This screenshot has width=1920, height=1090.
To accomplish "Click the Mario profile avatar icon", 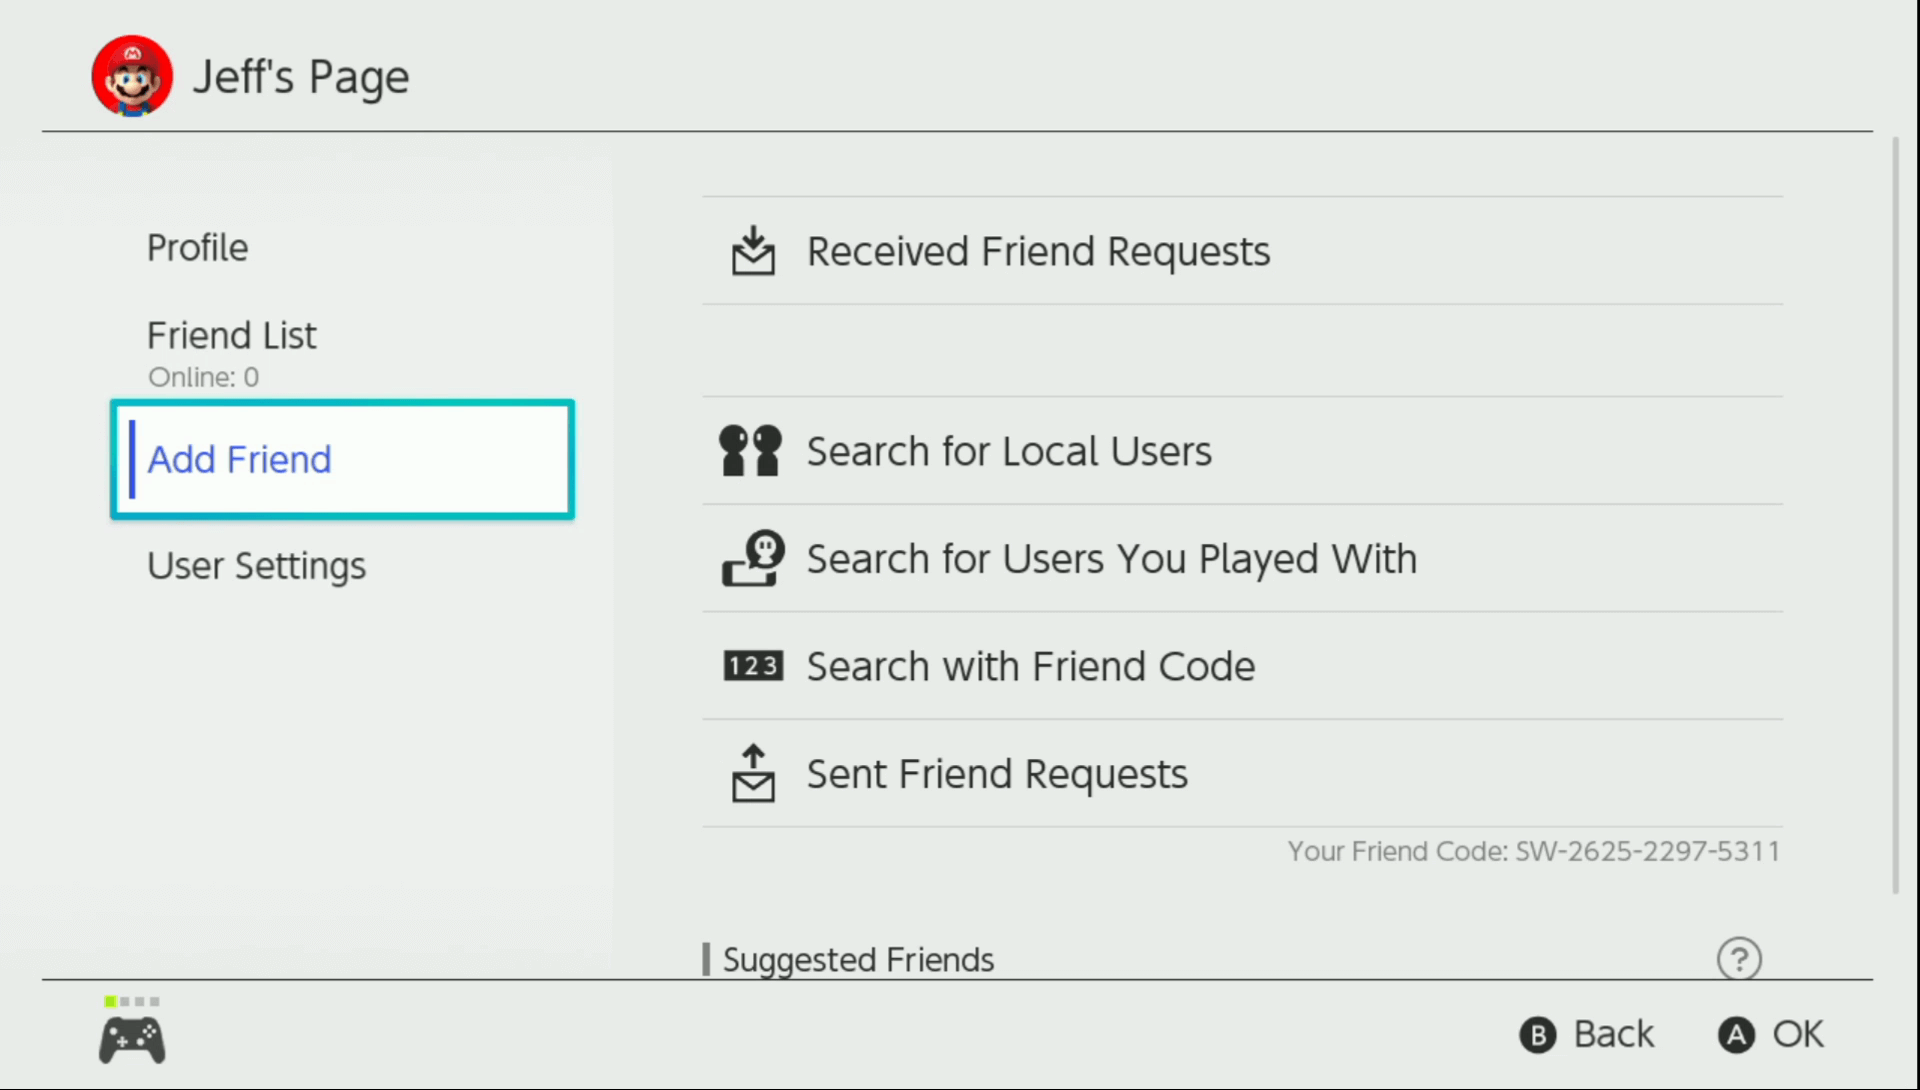I will coord(132,76).
